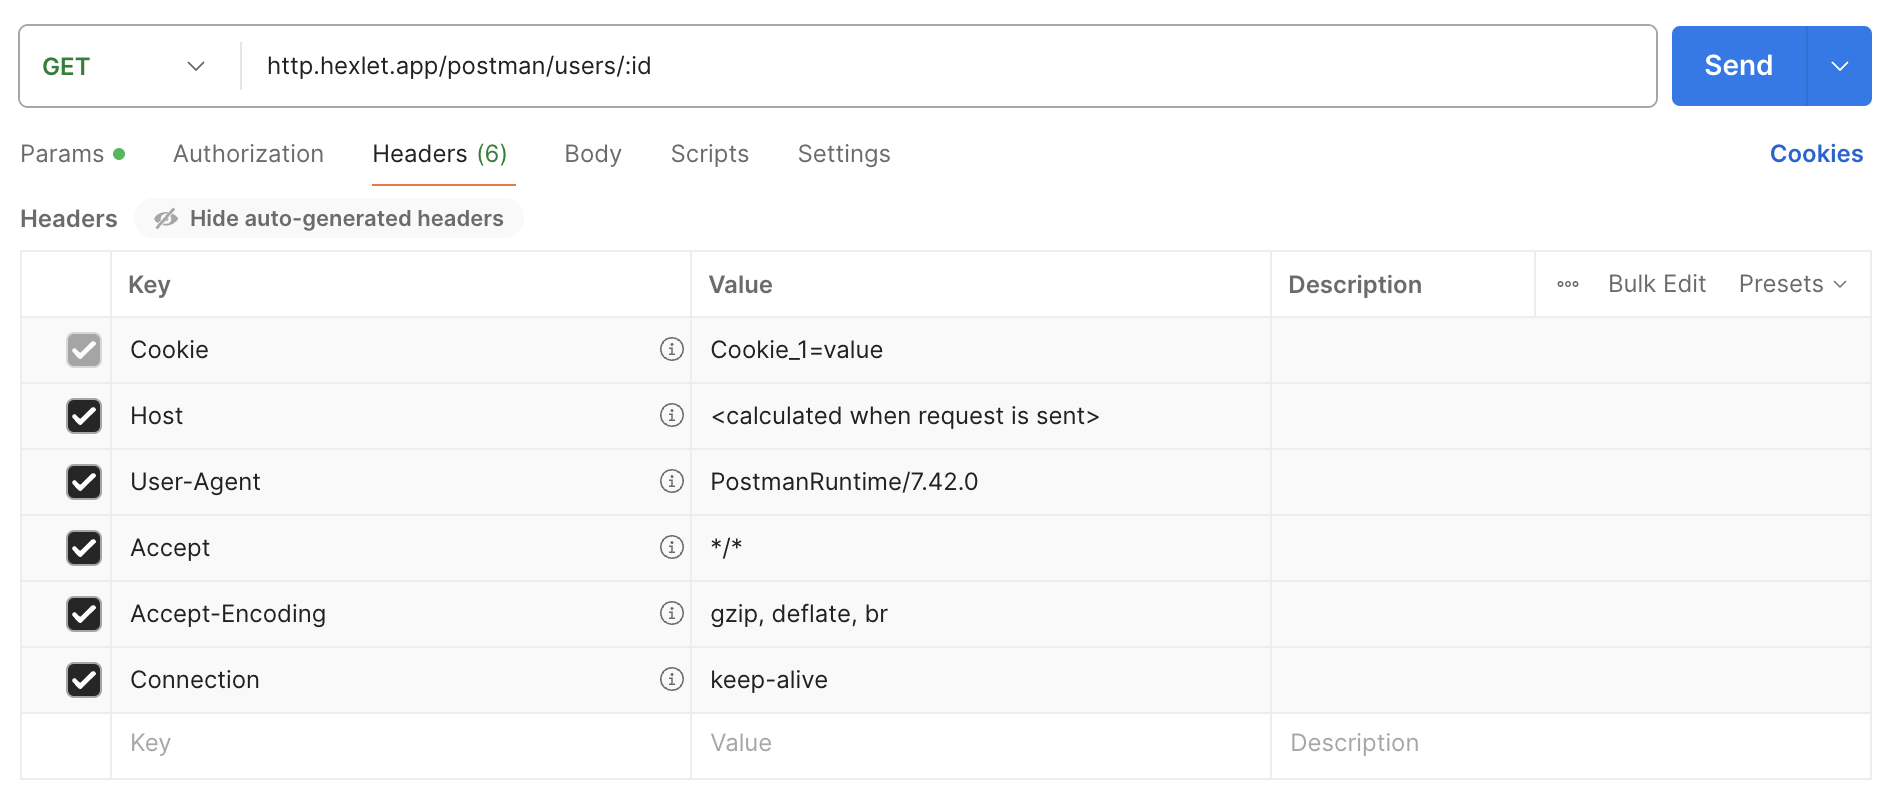Click the info icon next to Cookie header
Screen dimensions: 1896x810
tap(672, 349)
